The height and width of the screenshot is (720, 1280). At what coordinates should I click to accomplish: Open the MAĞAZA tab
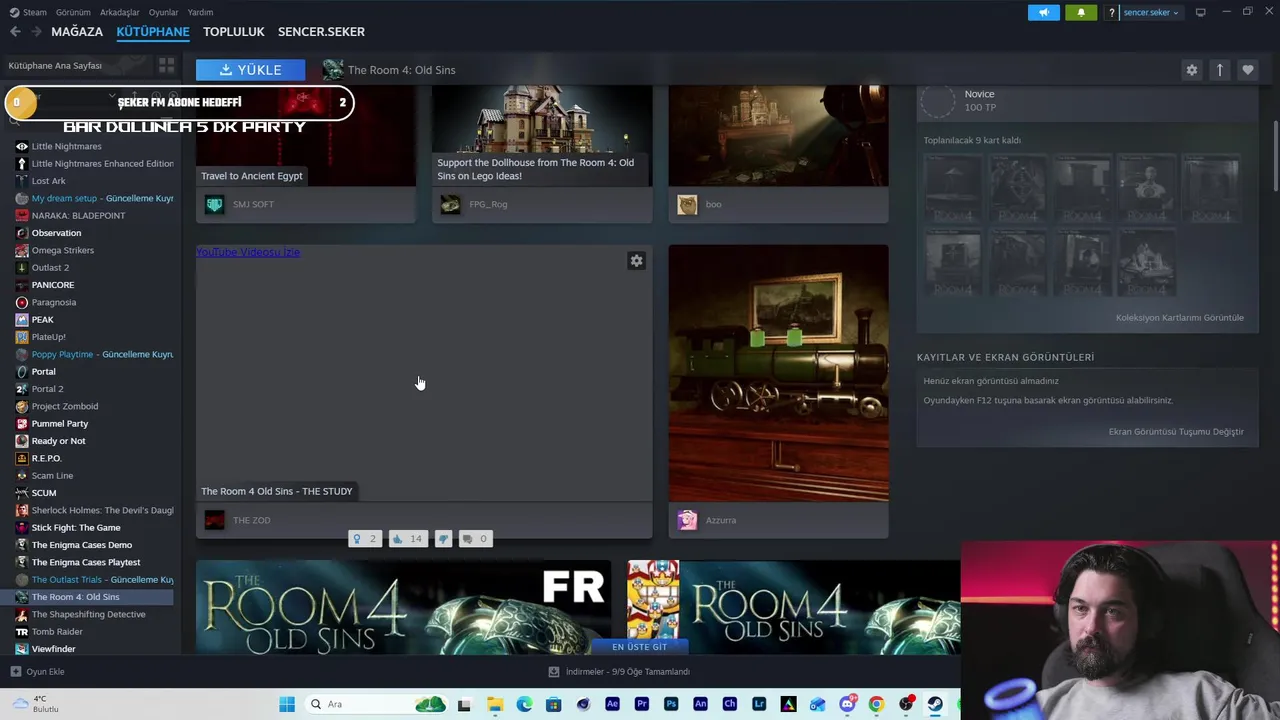(x=77, y=32)
